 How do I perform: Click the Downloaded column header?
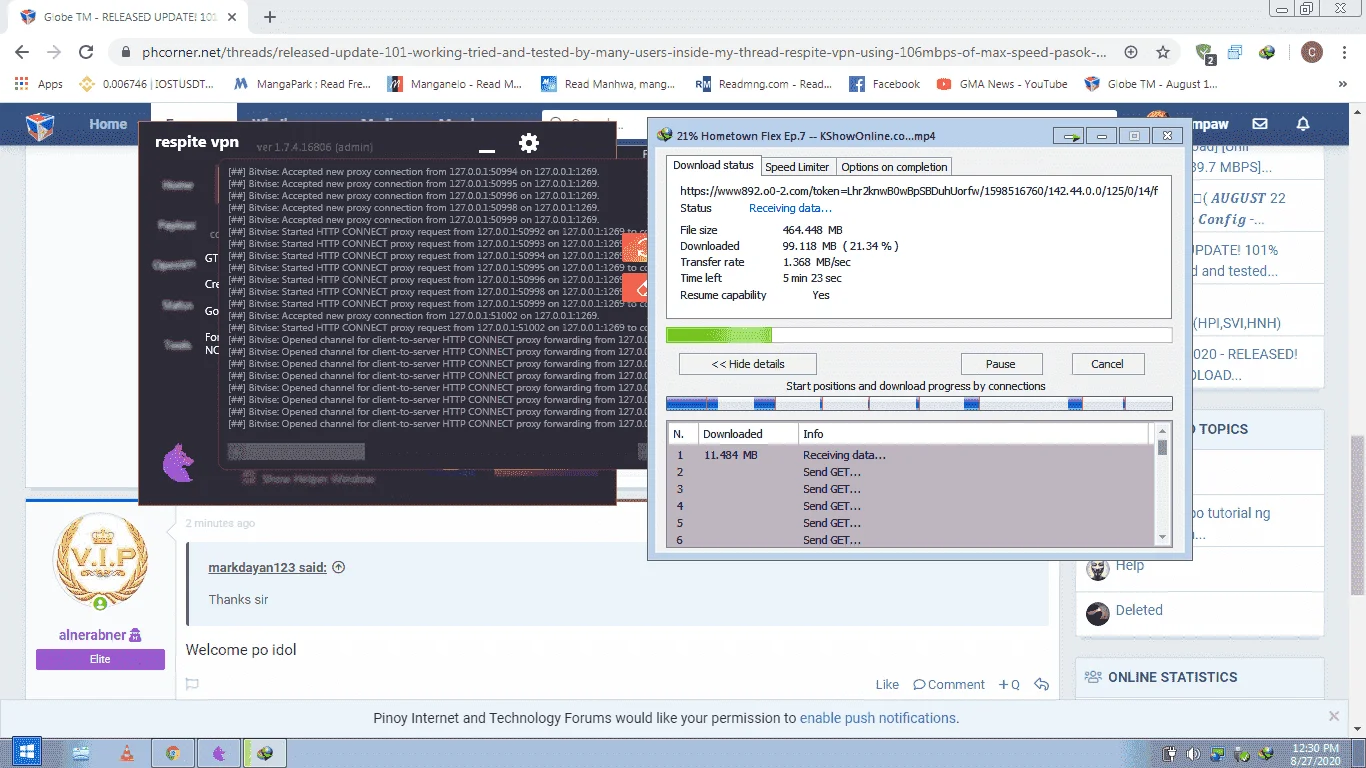747,434
